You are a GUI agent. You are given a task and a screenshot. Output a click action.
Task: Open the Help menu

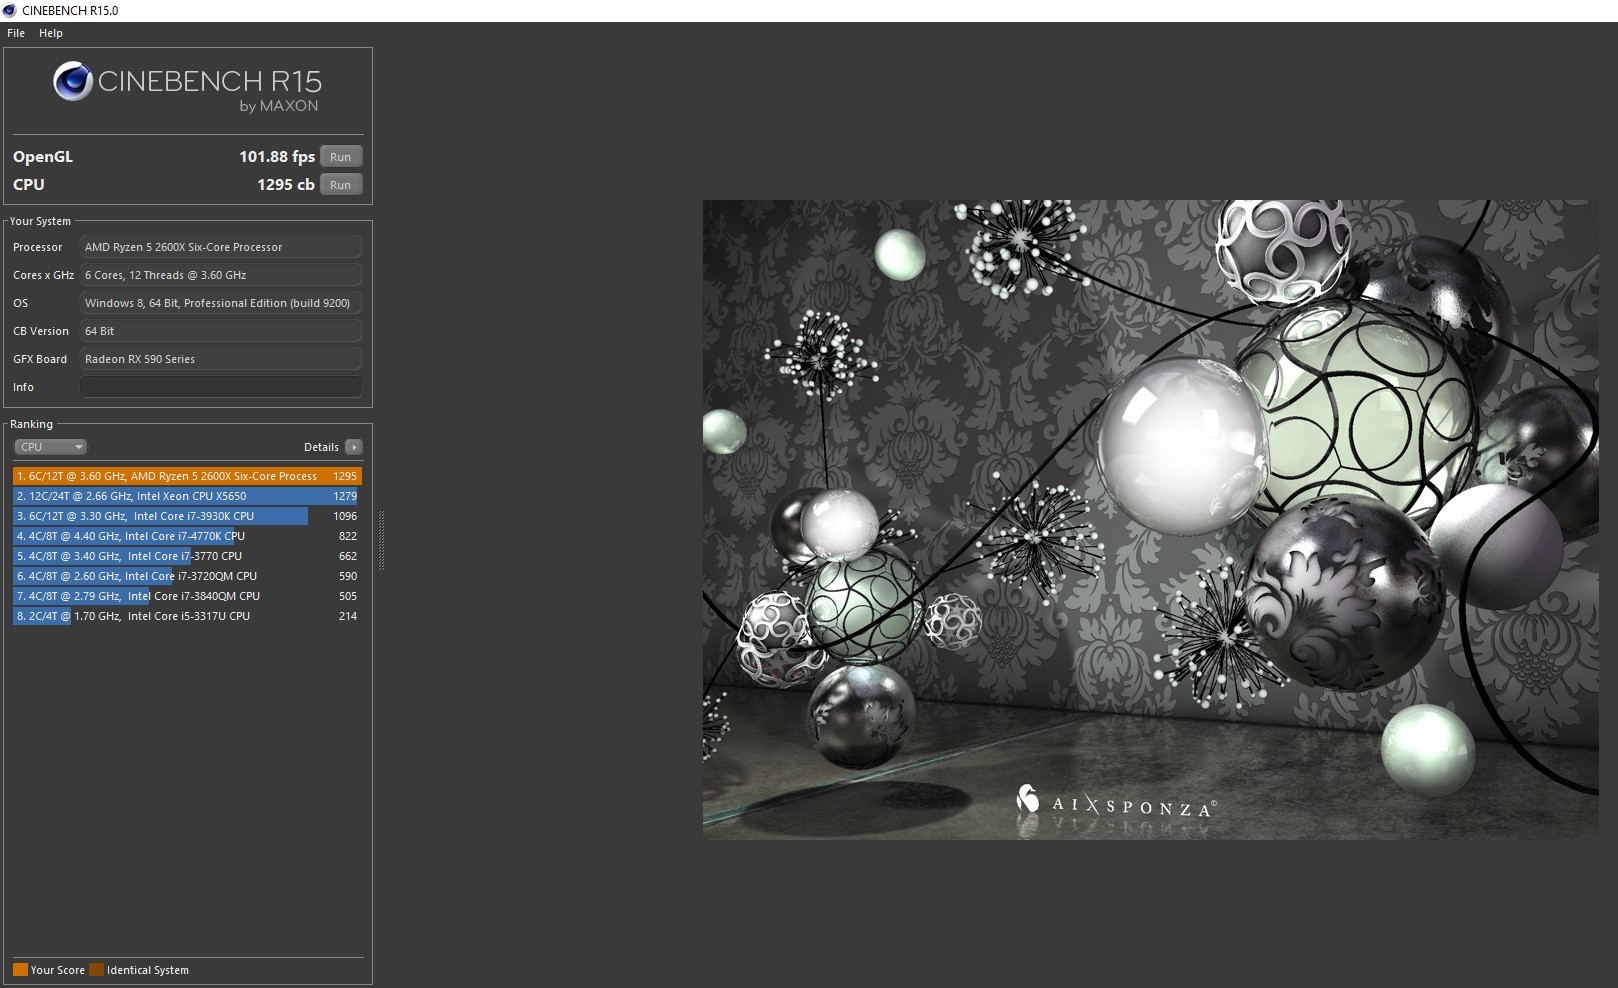point(50,33)
